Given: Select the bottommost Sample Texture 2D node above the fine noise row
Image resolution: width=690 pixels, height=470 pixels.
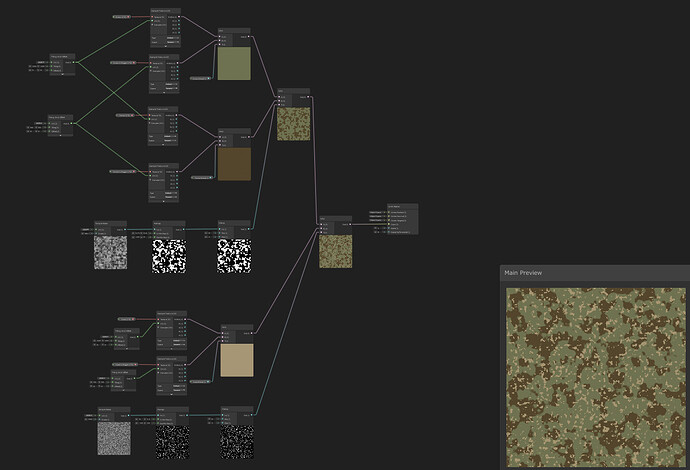Looking at the screenshot, I should 172,376.
